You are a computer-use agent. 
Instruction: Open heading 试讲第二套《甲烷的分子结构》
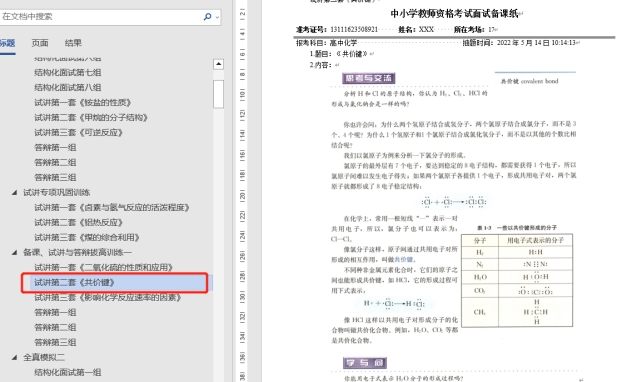pos(91,117)
